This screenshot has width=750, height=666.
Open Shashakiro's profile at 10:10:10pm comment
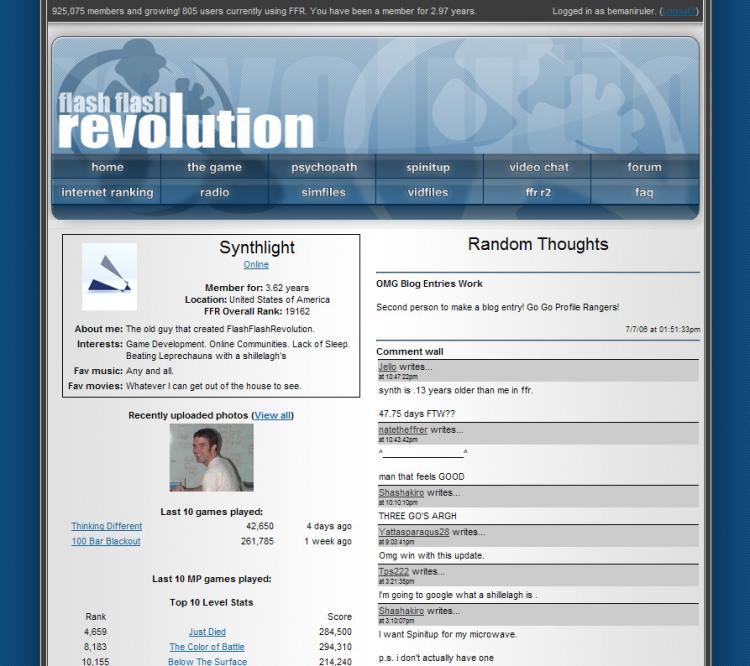click(x=401, y=492)
